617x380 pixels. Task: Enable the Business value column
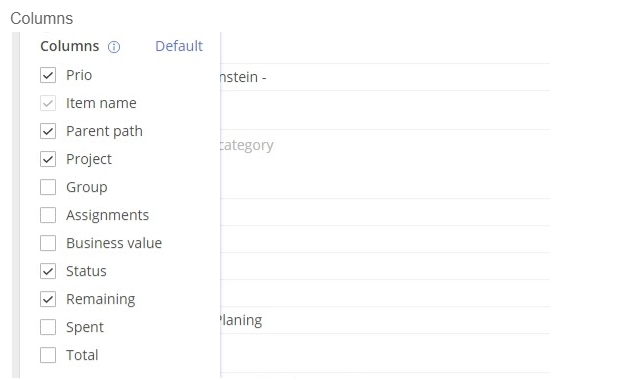[x=48, y=243]
